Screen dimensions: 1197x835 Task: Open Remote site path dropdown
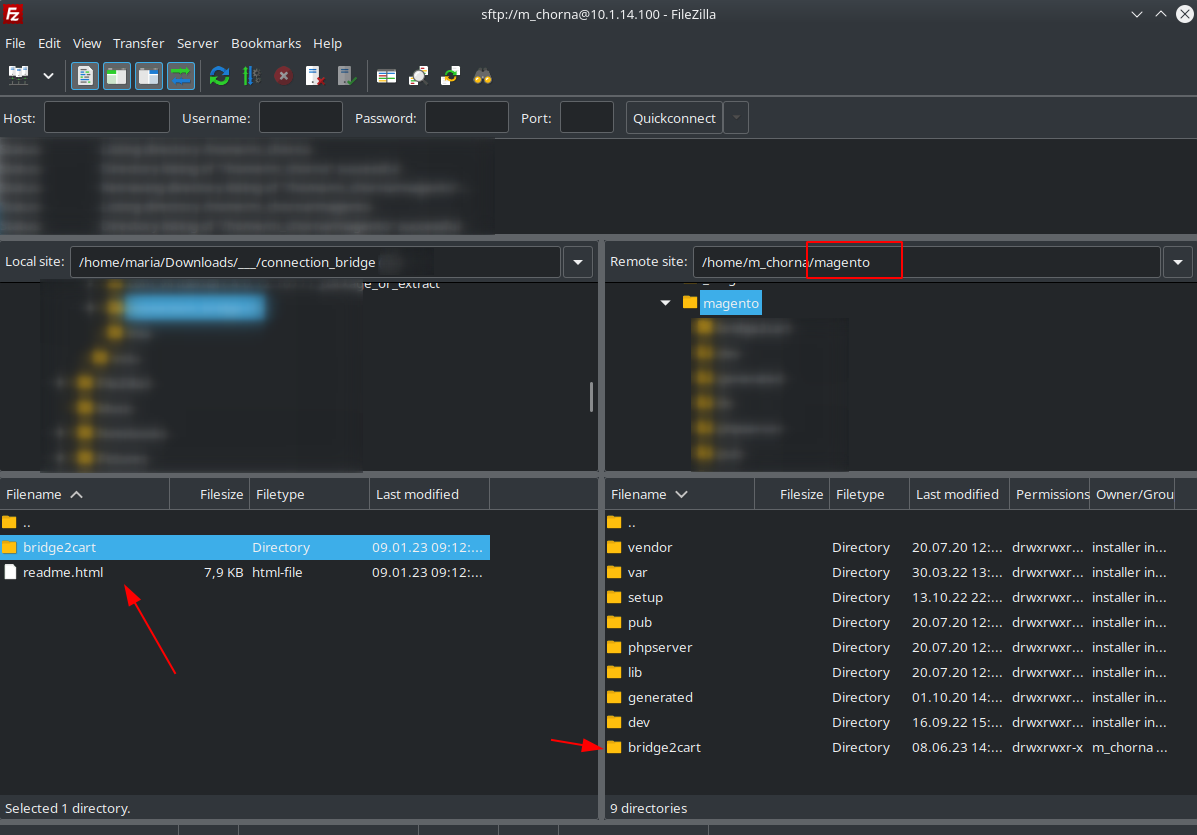tap(1178, 262)
